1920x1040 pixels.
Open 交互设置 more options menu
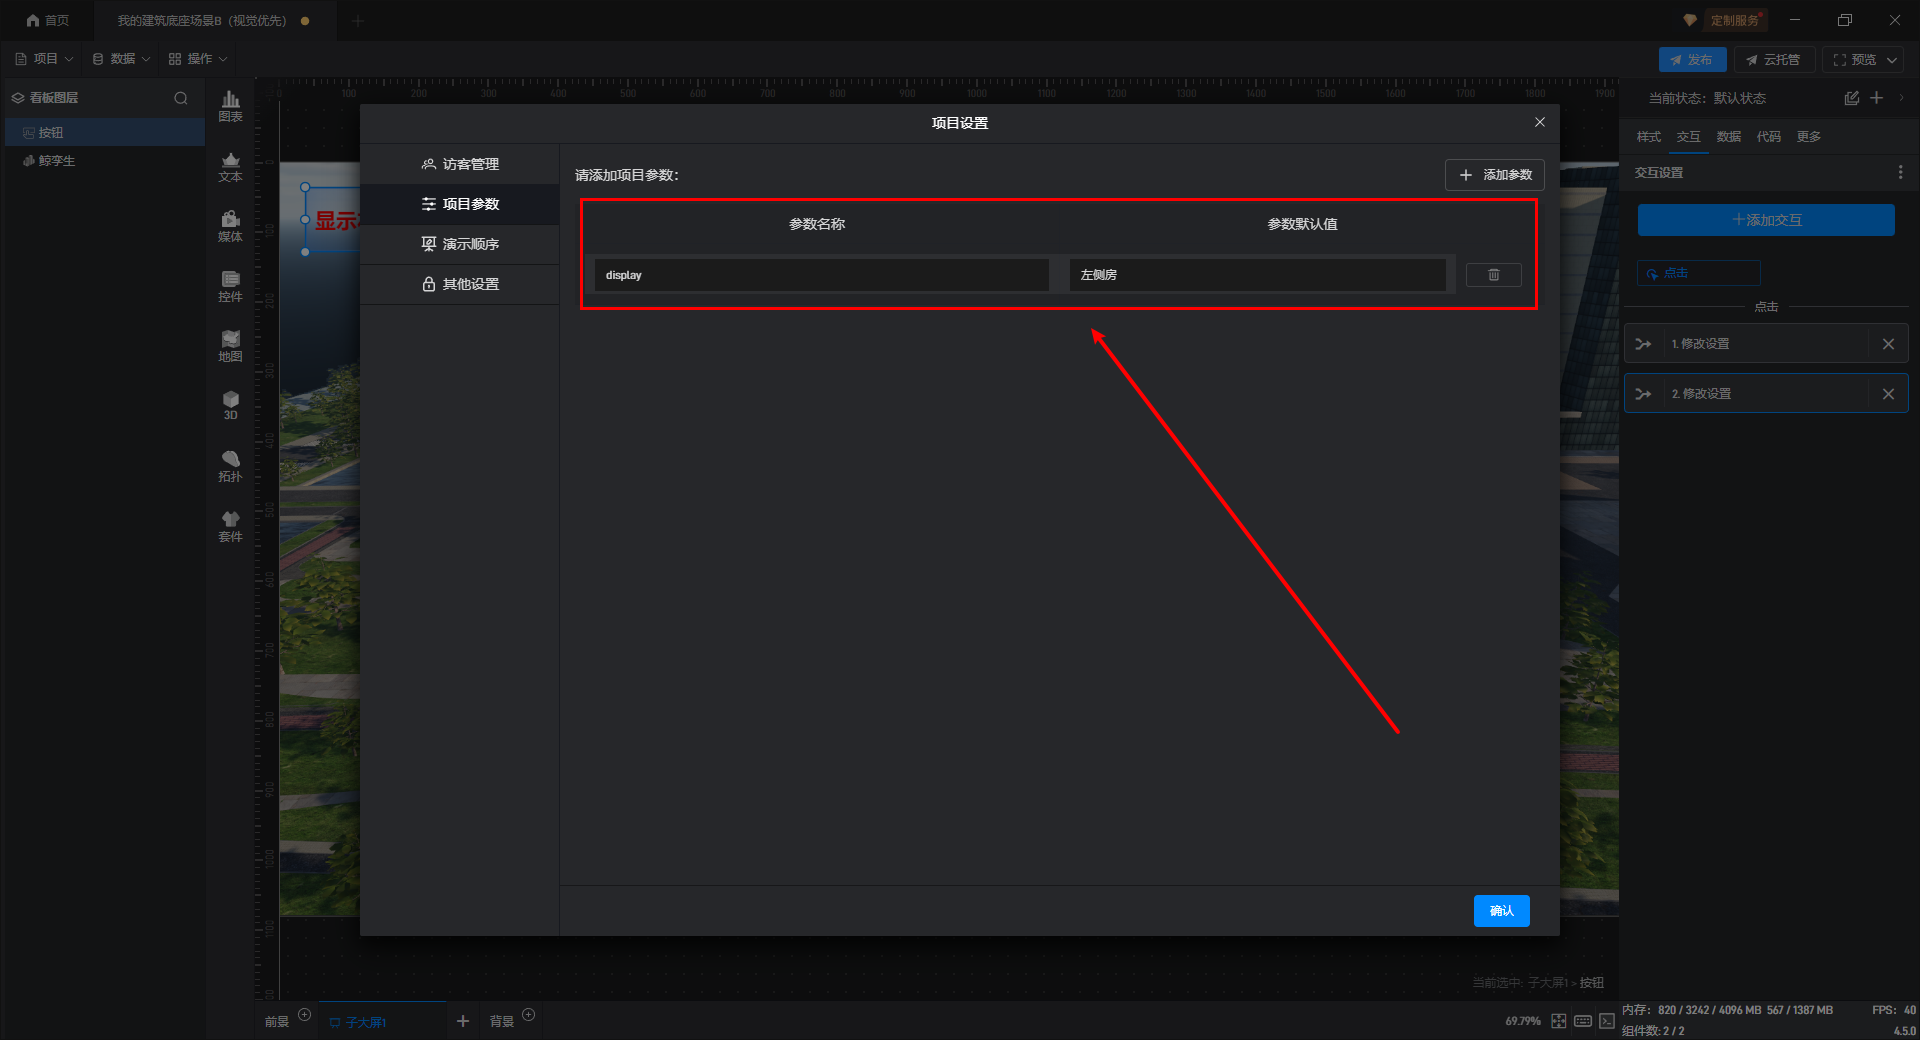click(x=1900, y=173)
